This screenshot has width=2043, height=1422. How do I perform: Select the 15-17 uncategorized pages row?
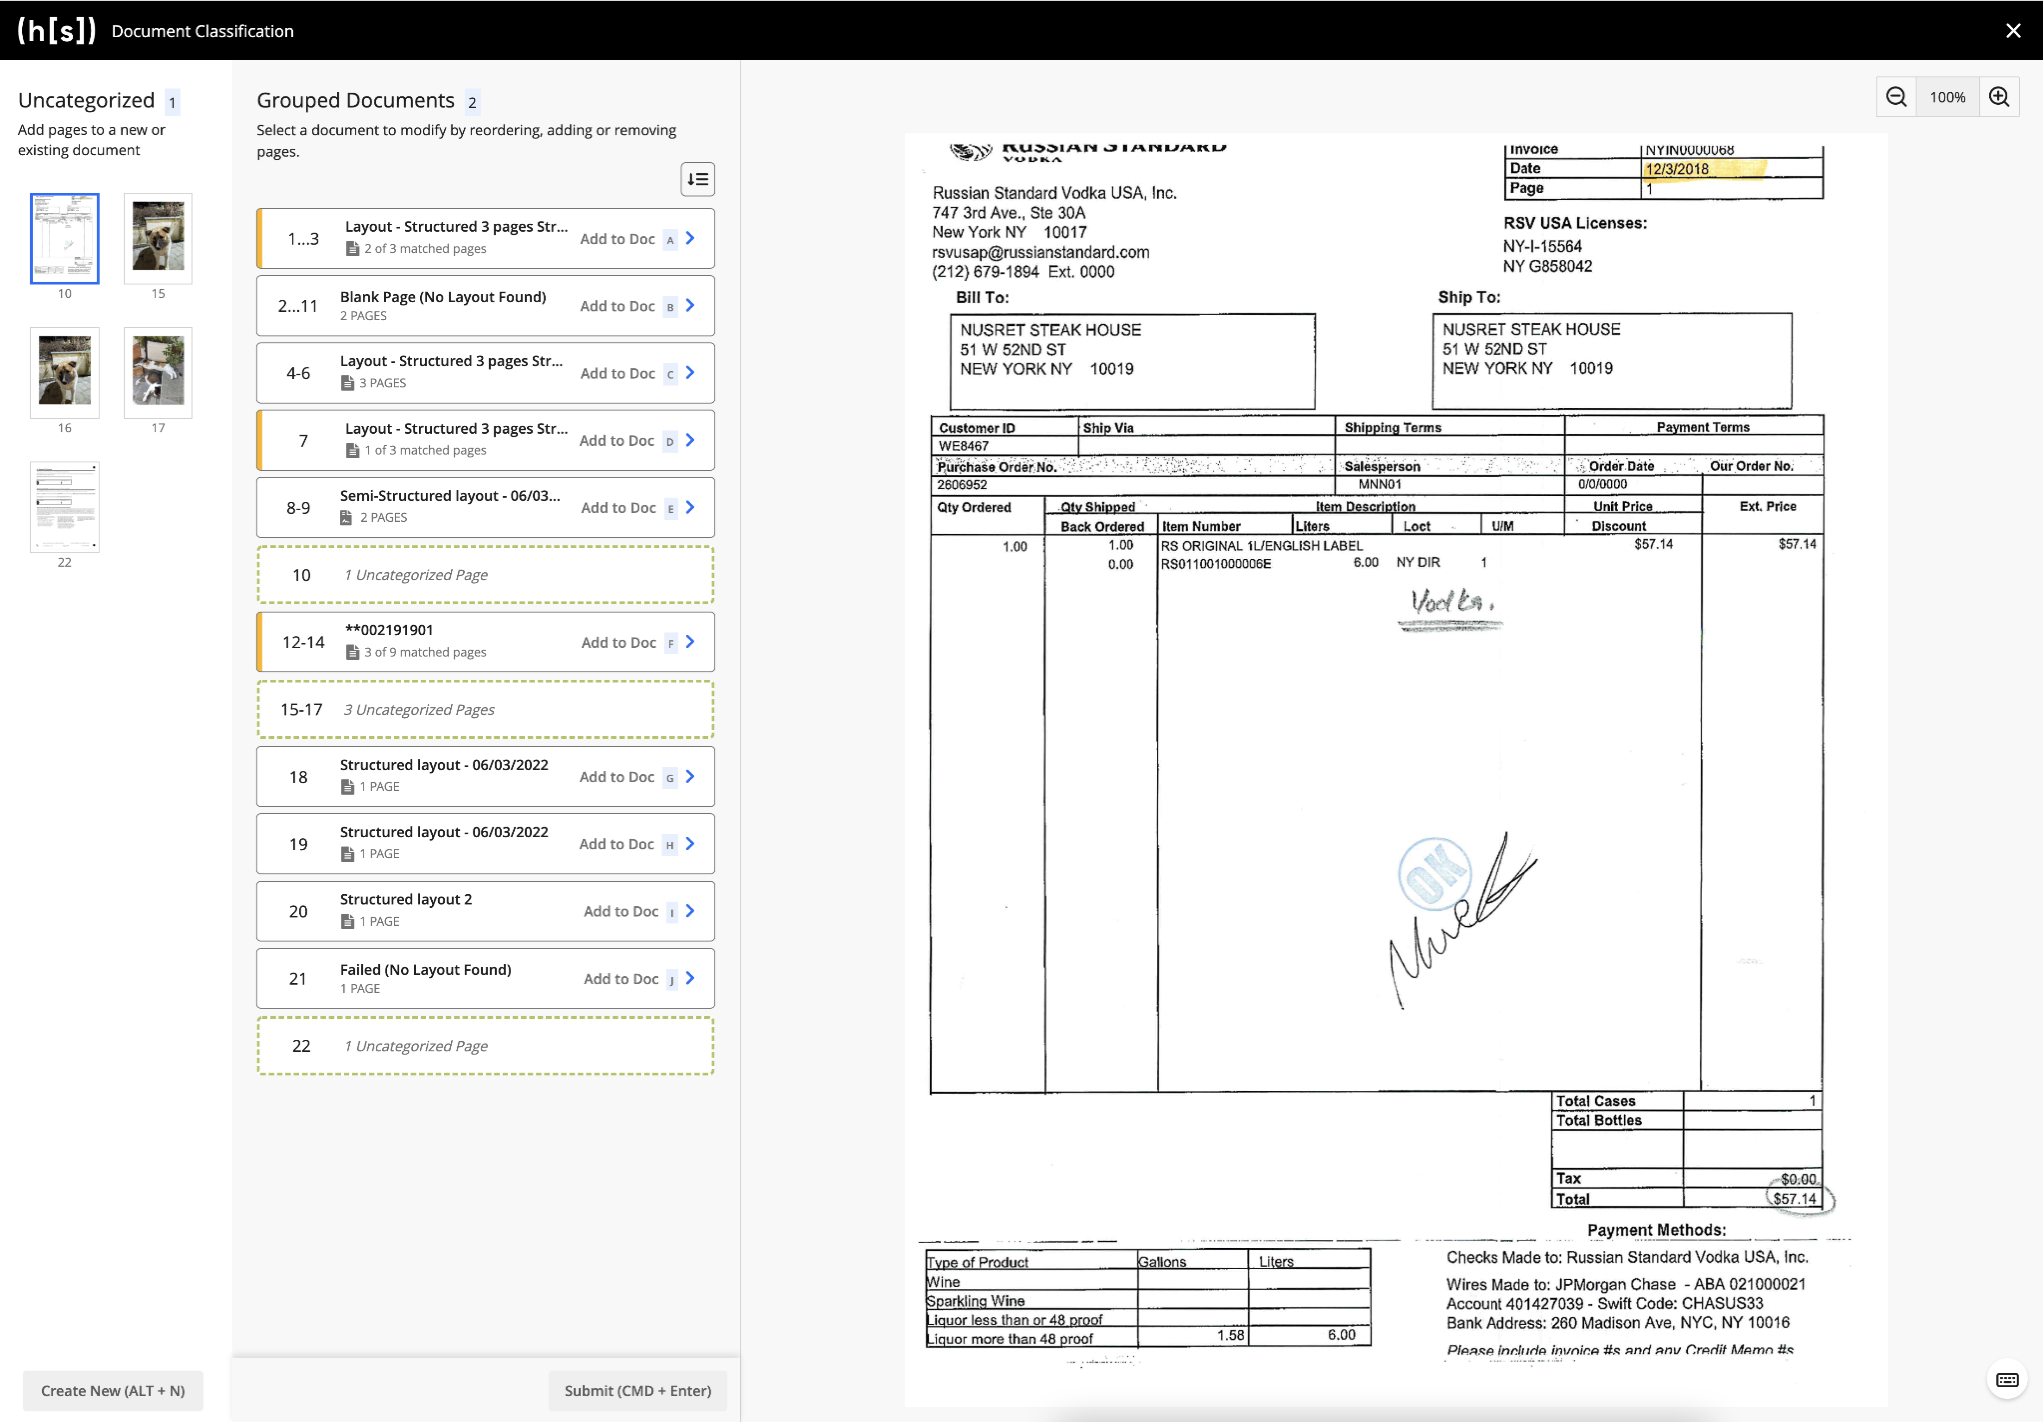click(x=486, y=709)
